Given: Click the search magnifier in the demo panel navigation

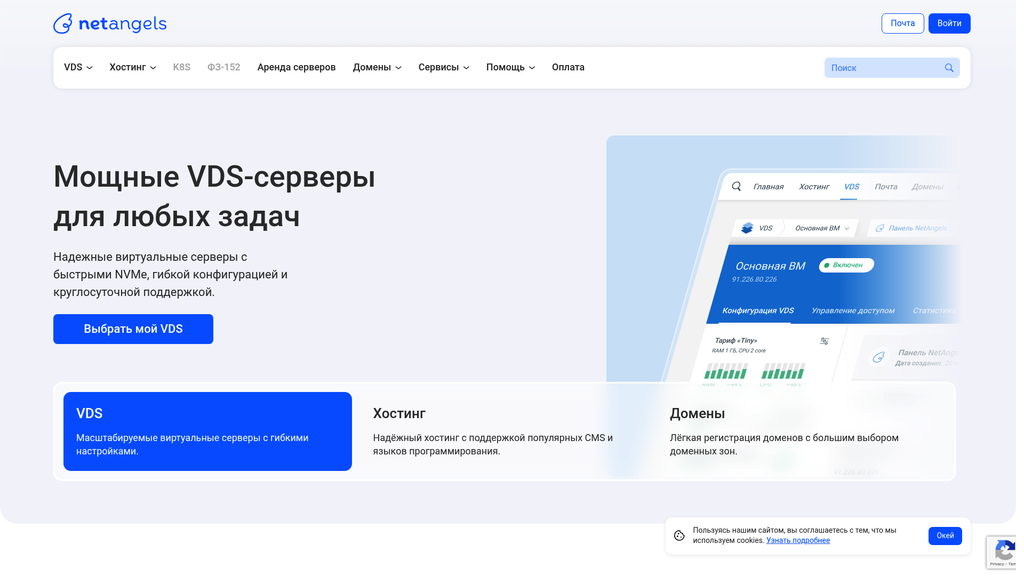Looking at the screenshot, I should [736, 186].
